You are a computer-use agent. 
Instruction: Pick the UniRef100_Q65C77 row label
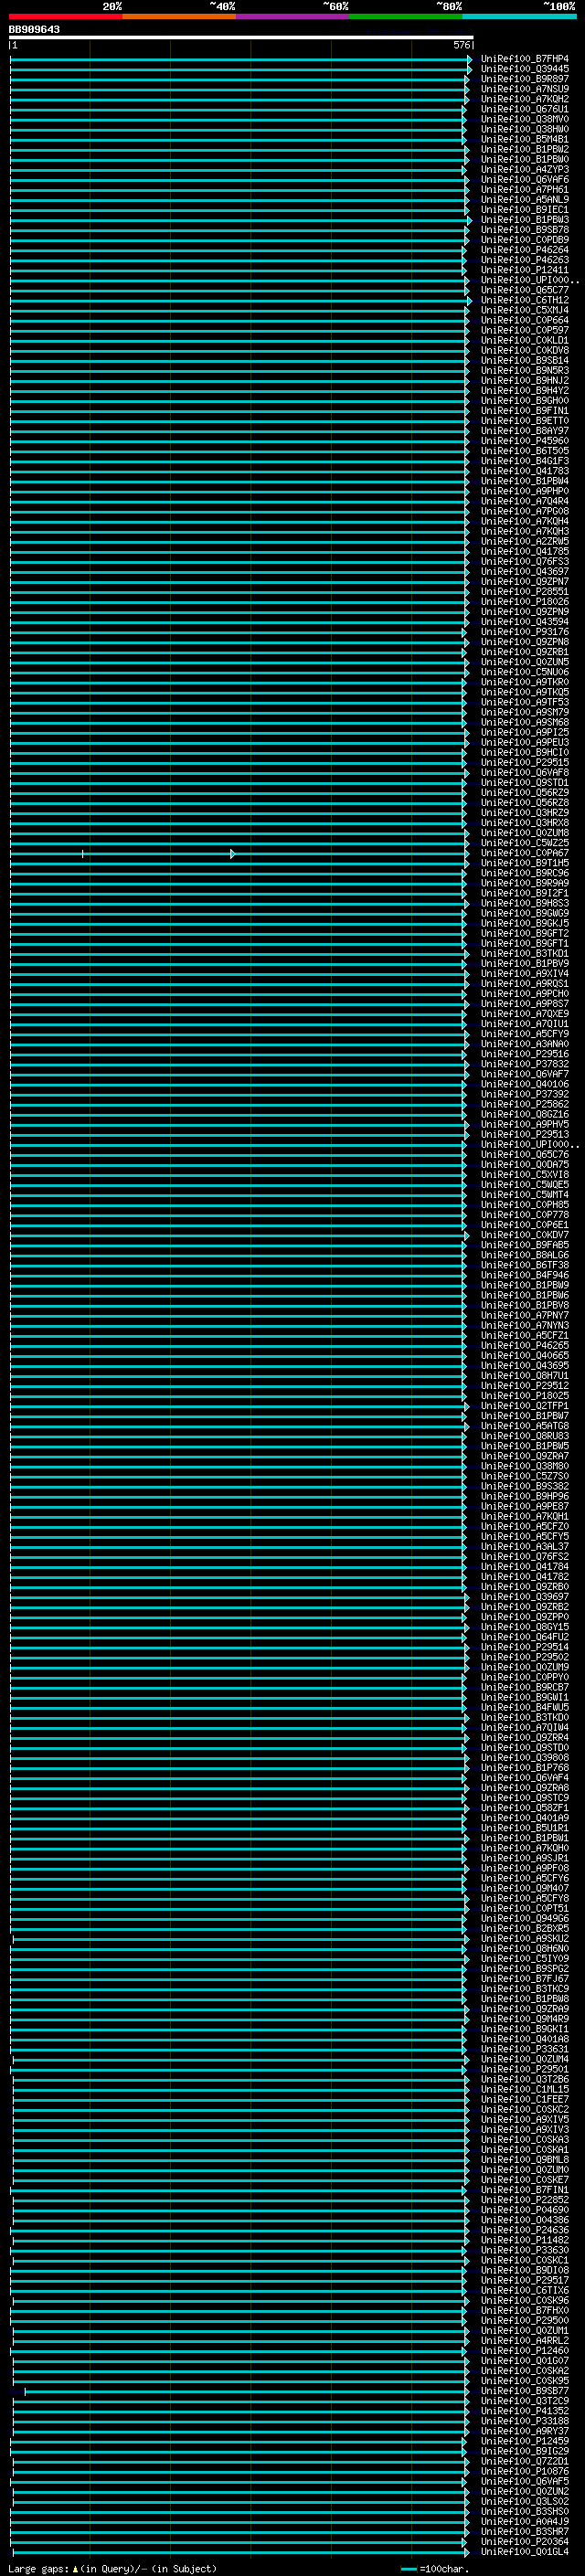pos(524,290)
